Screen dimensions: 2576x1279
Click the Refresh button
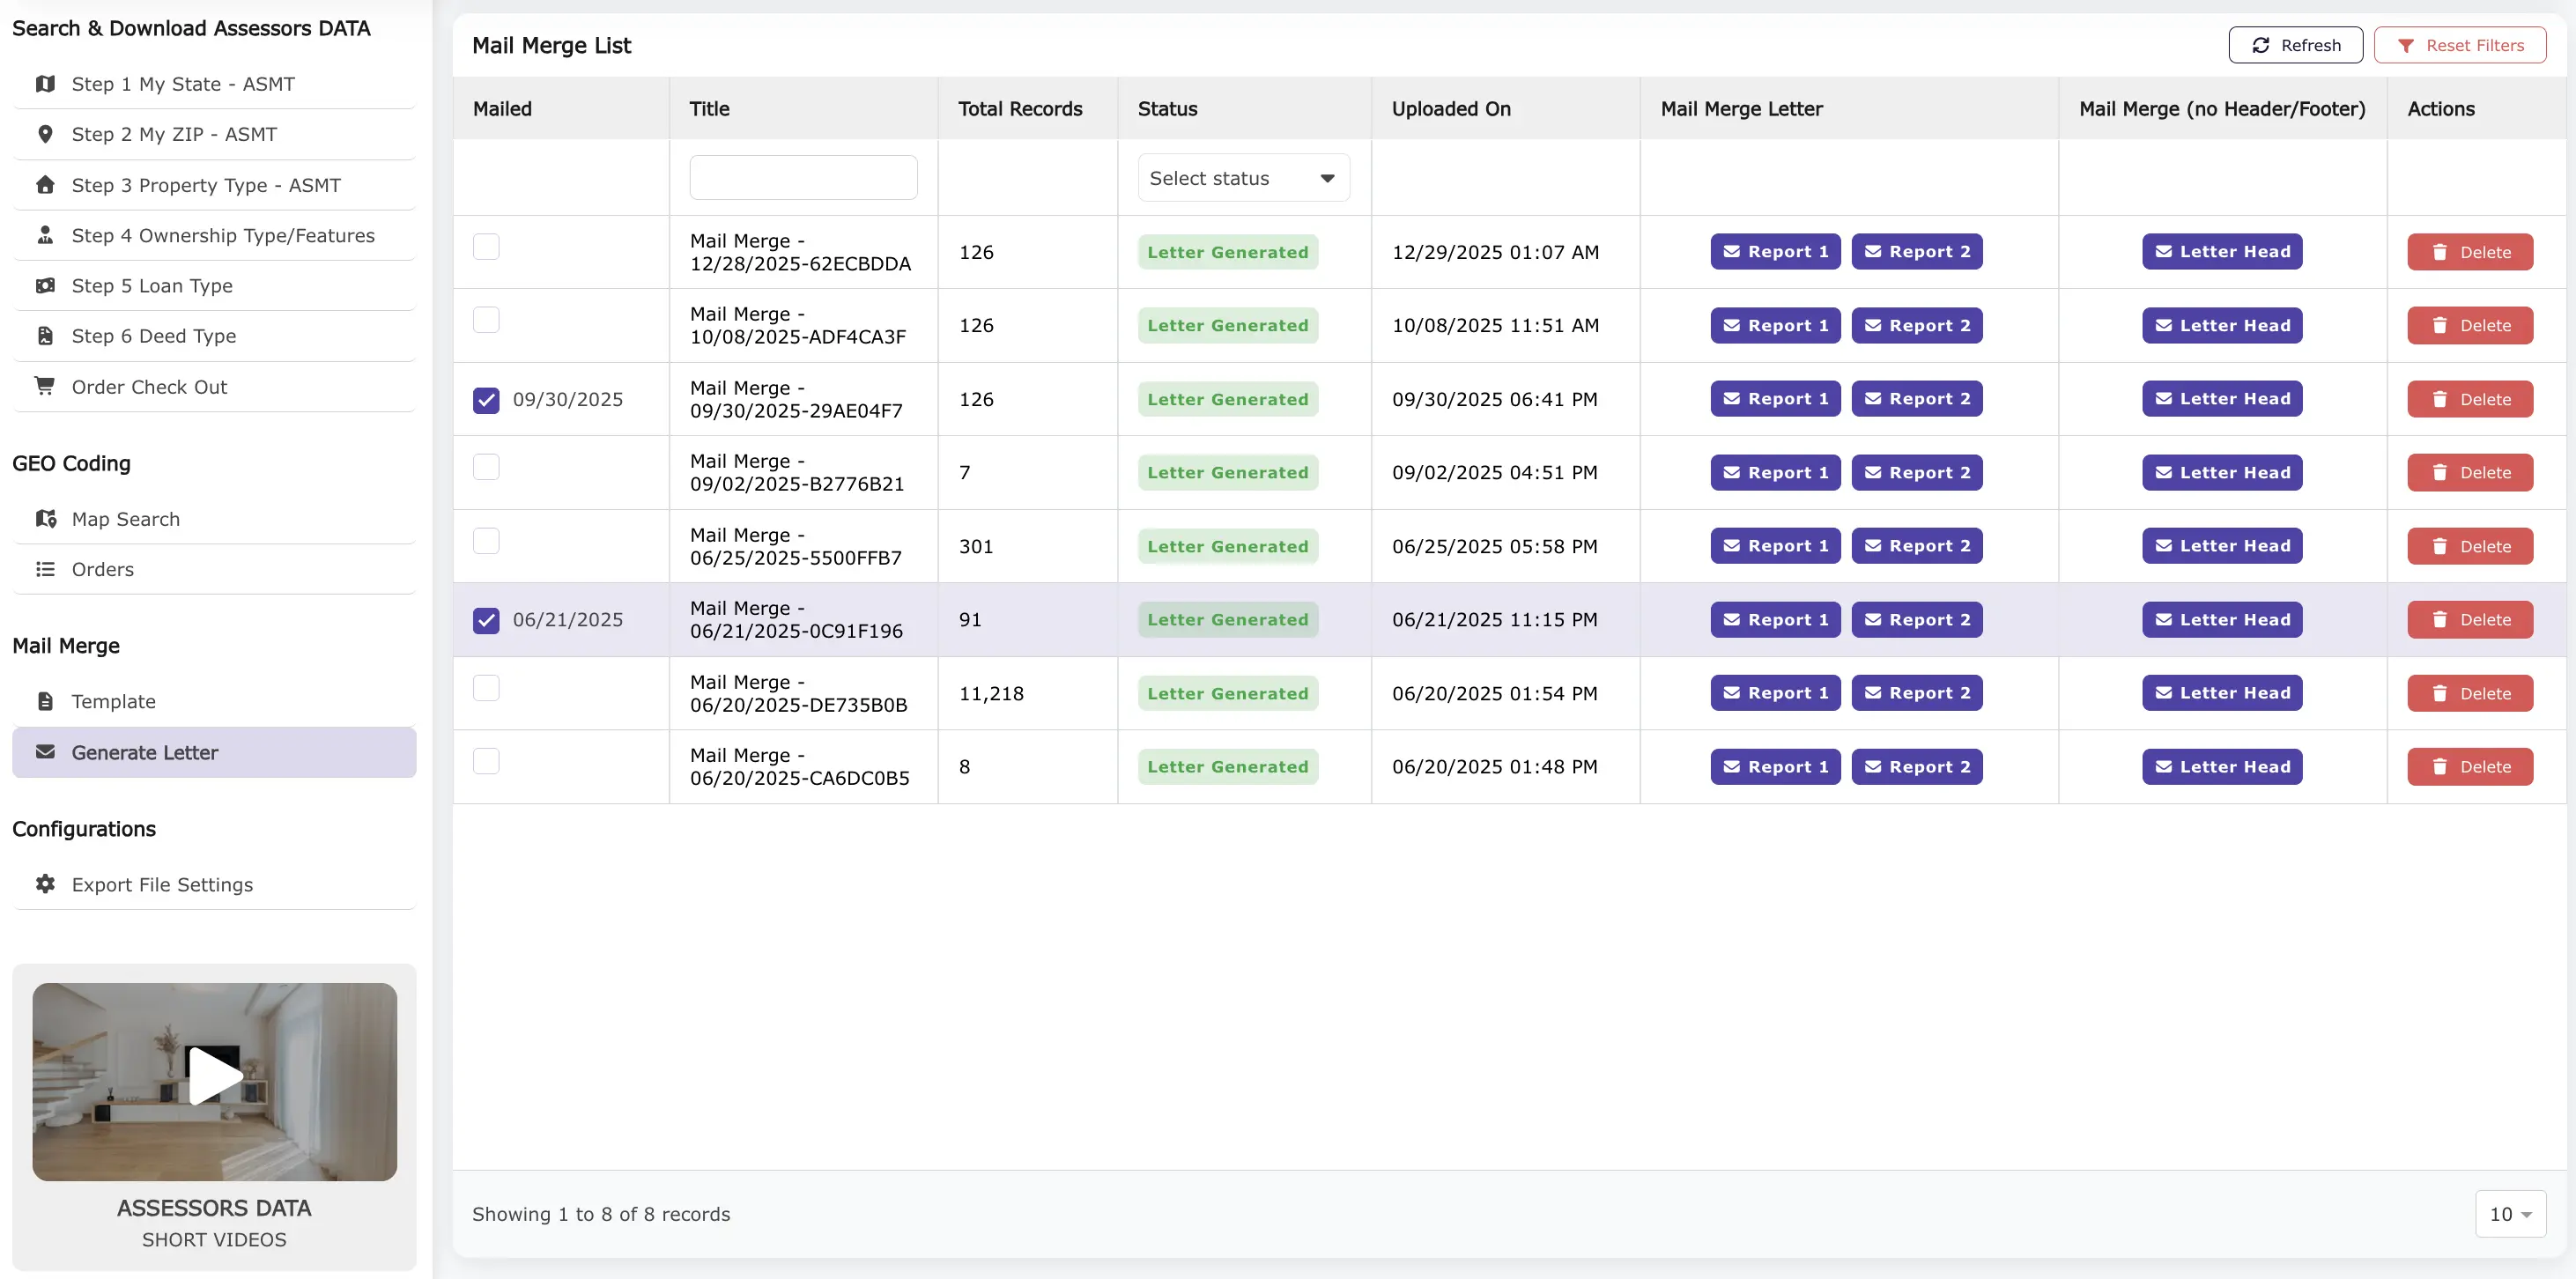point(2295,45)
